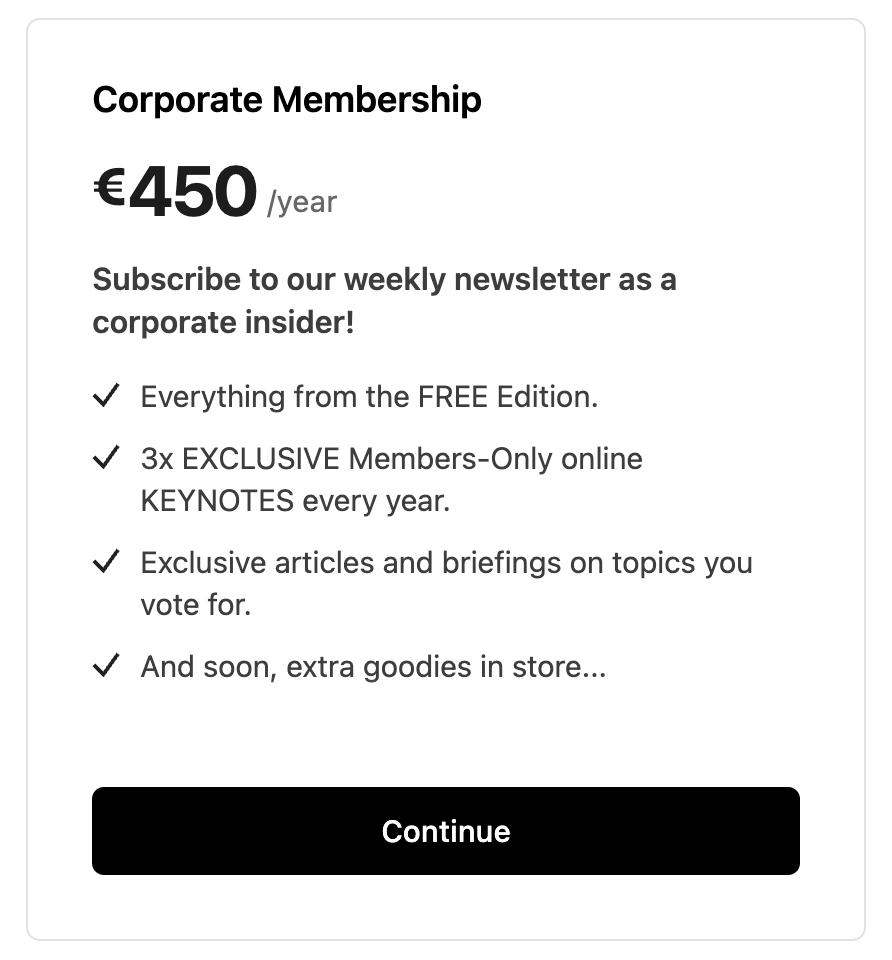892x960 pixels.
Task: Click "And soon, extra goodies in store..." text
Action: [373, 666]
